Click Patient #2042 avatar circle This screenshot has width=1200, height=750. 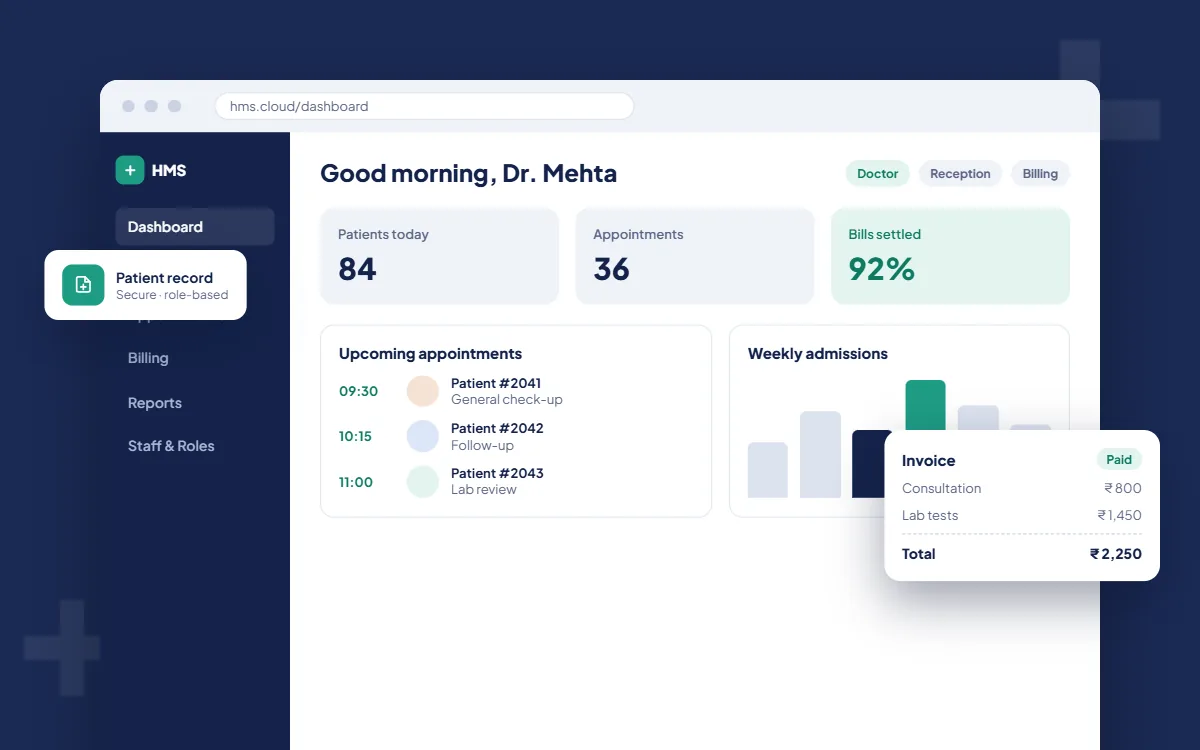(423, 436)
